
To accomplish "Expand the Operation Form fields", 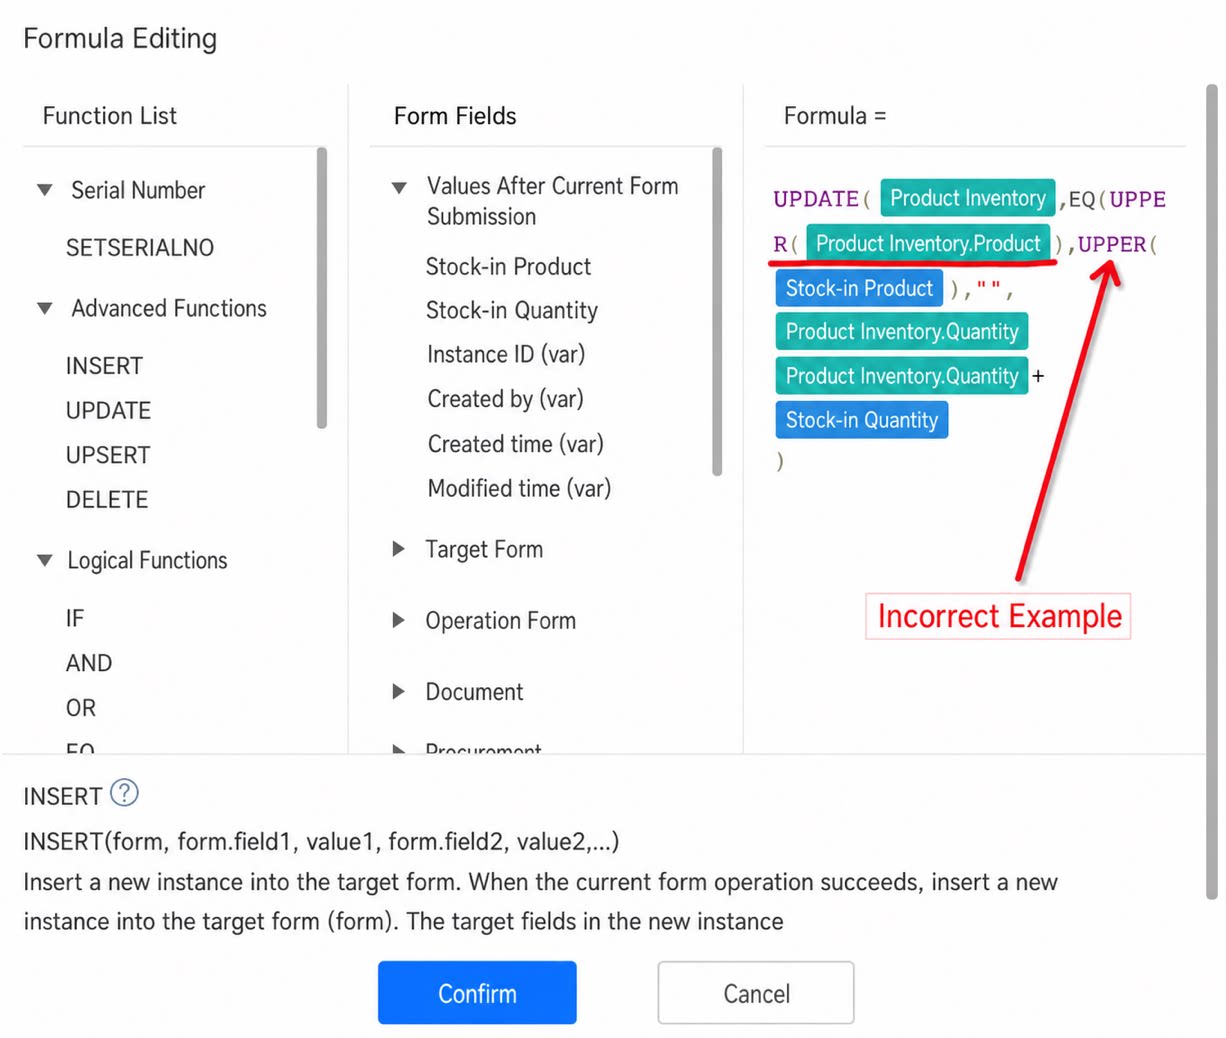I will pyautogui.click(x=399, y=620).
